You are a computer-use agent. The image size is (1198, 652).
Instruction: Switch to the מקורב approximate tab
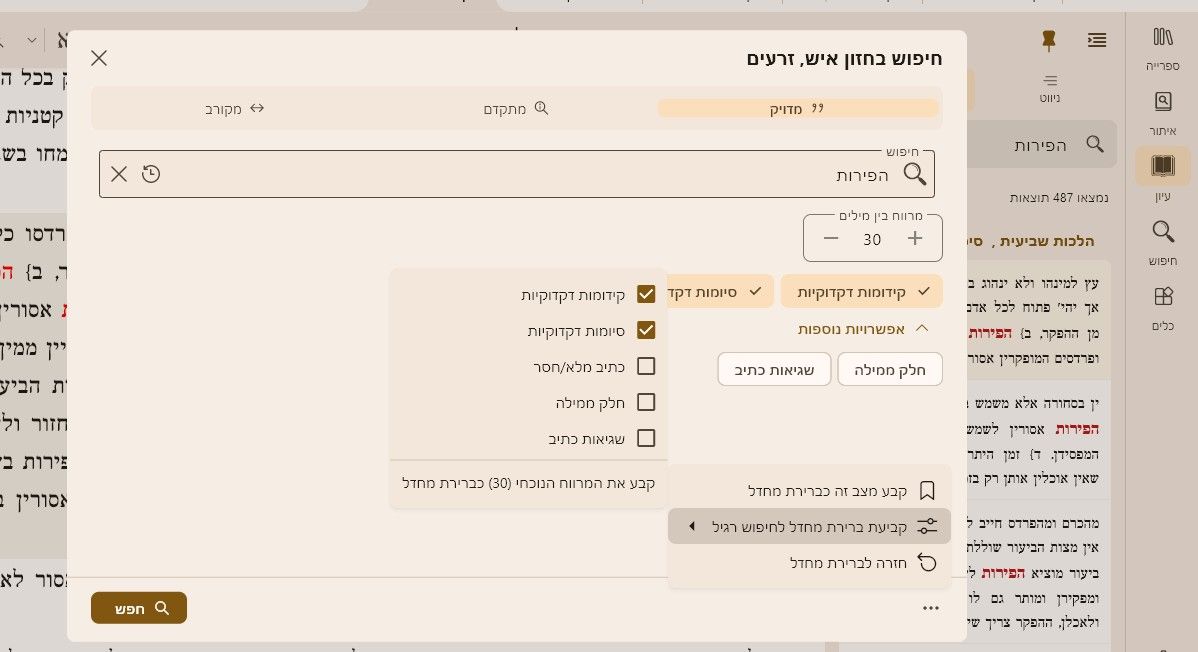click(234, 109)
